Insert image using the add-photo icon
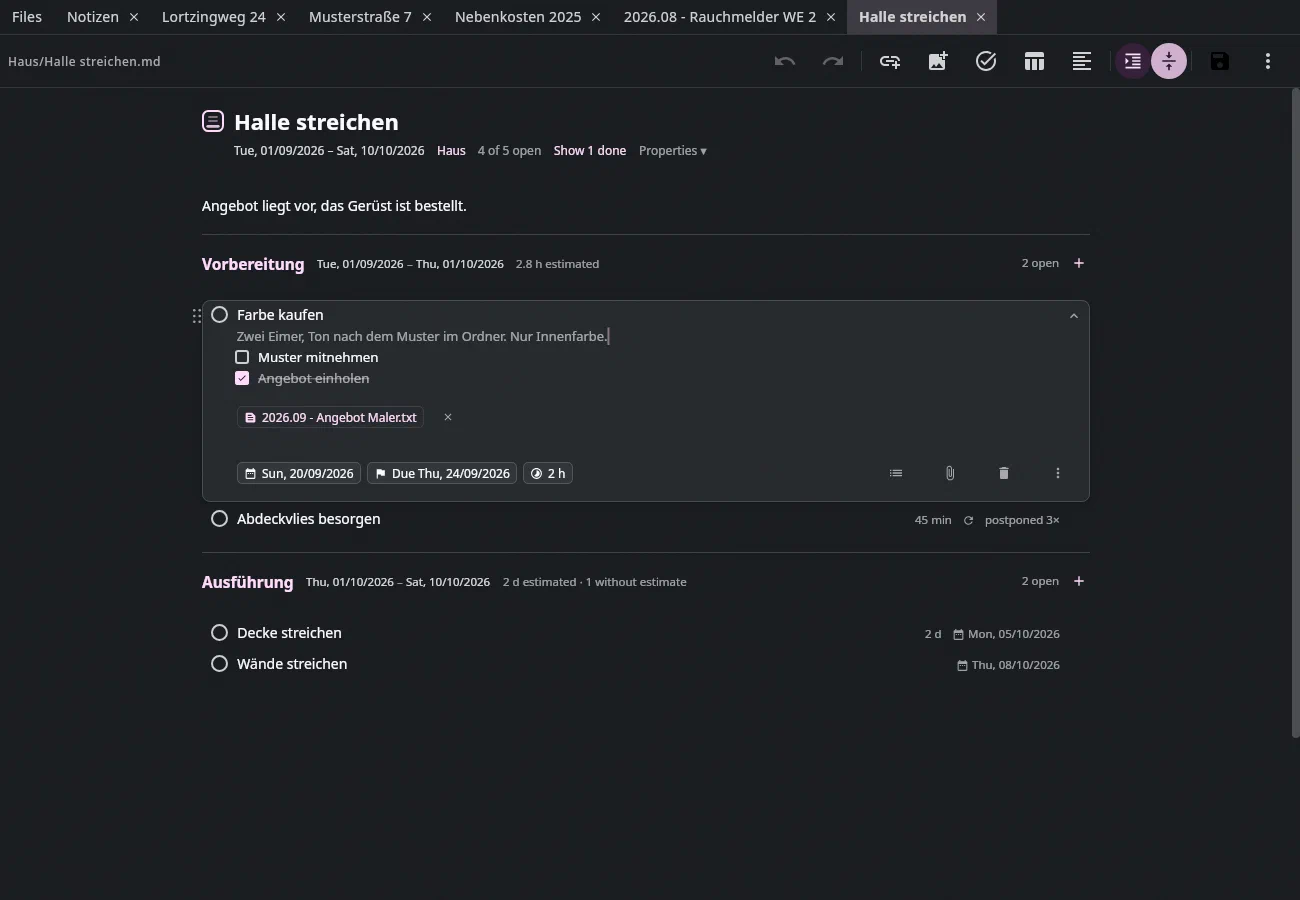 pos(938,62)
